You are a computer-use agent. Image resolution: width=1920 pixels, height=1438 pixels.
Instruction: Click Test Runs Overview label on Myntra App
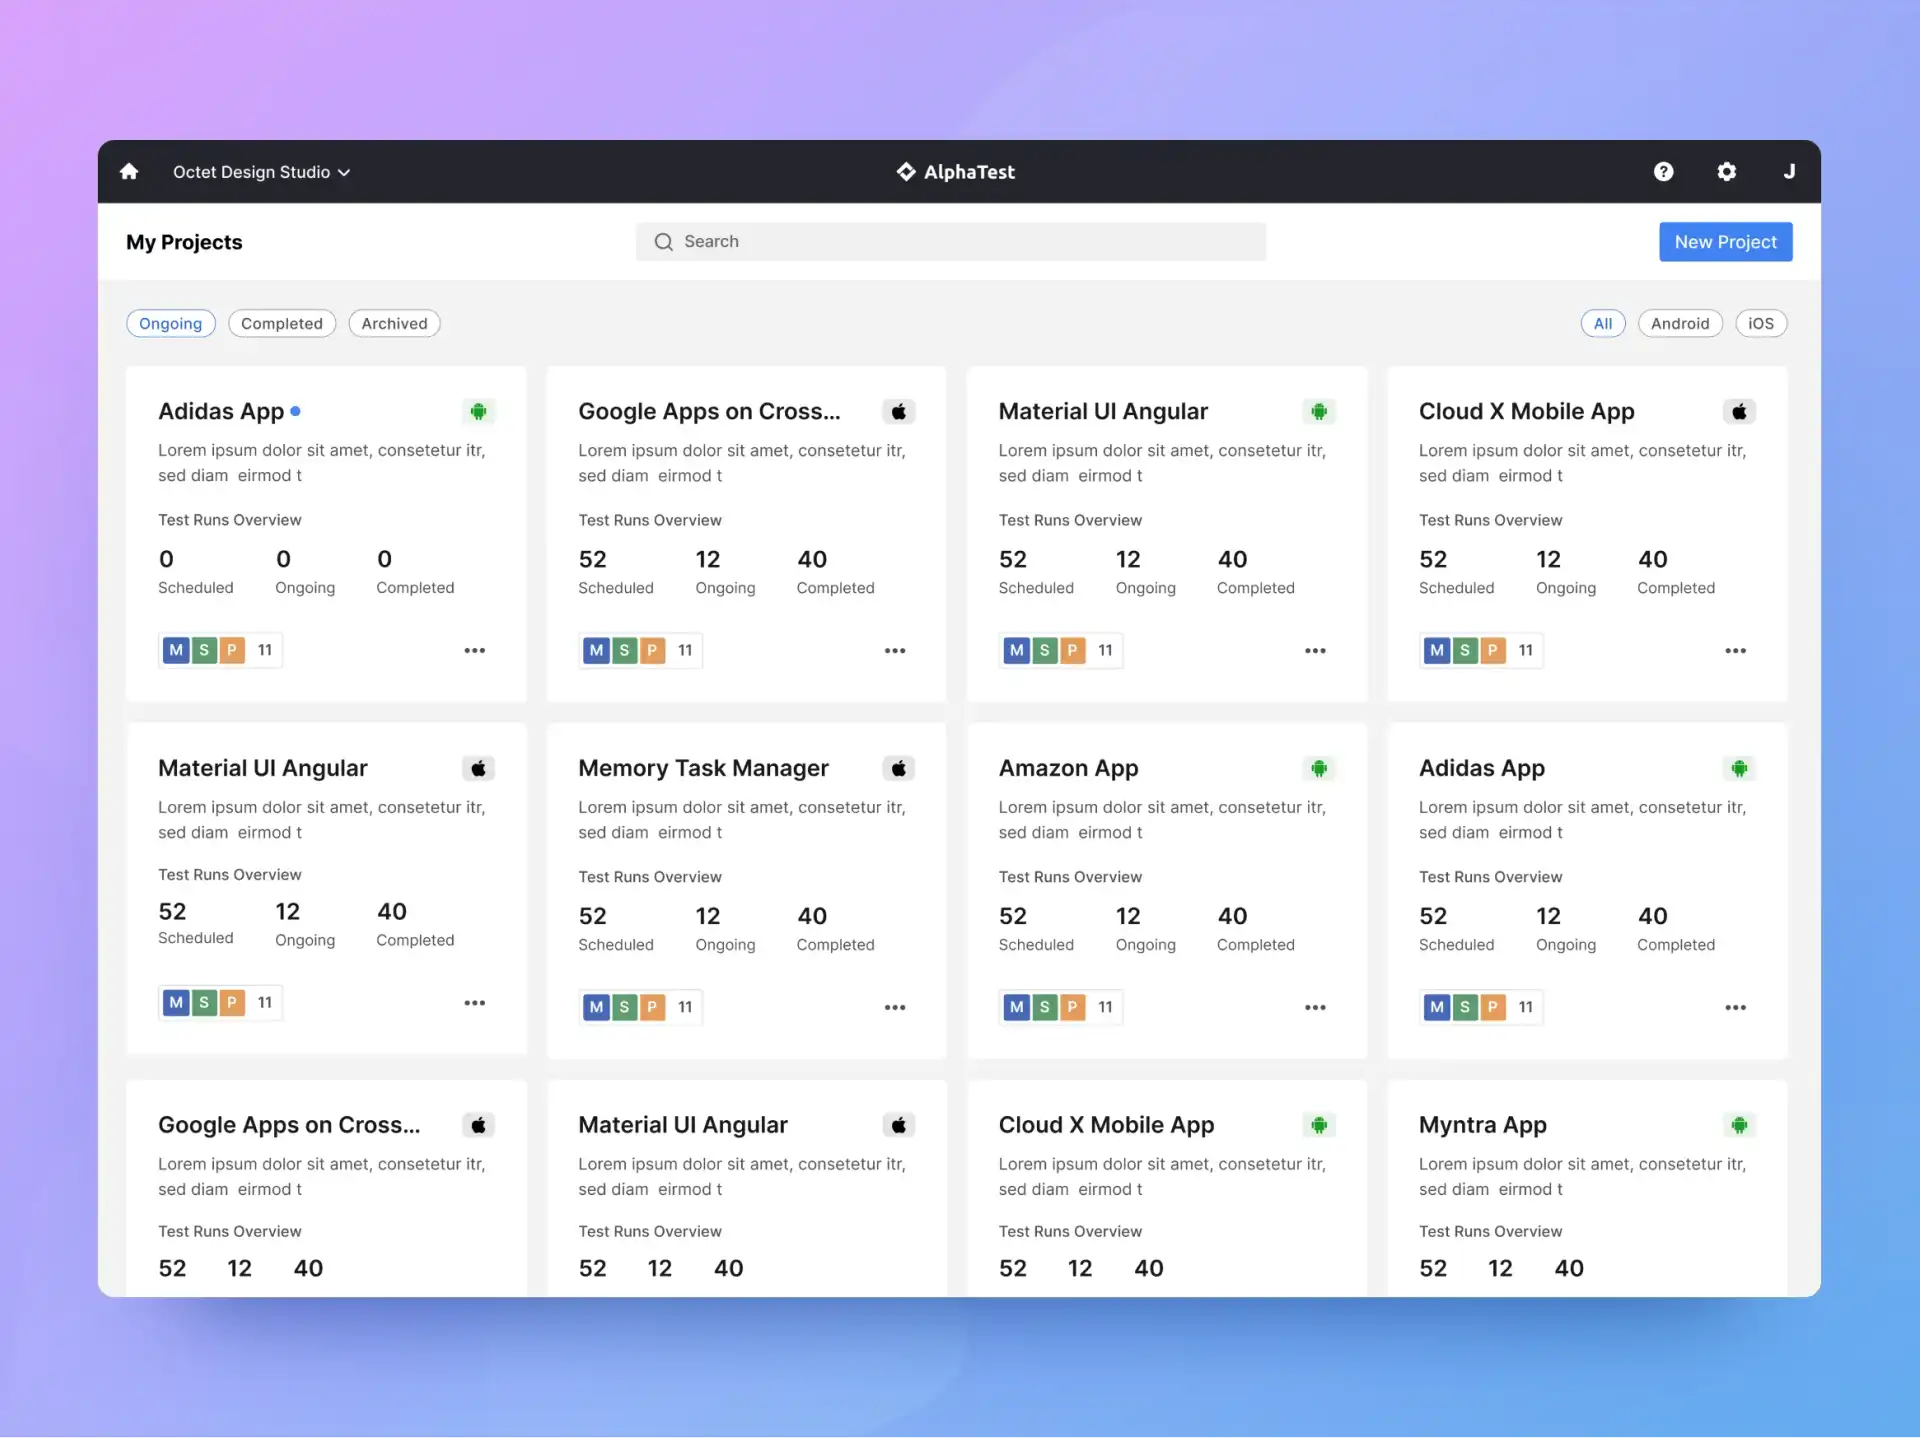[1490, 1231]
